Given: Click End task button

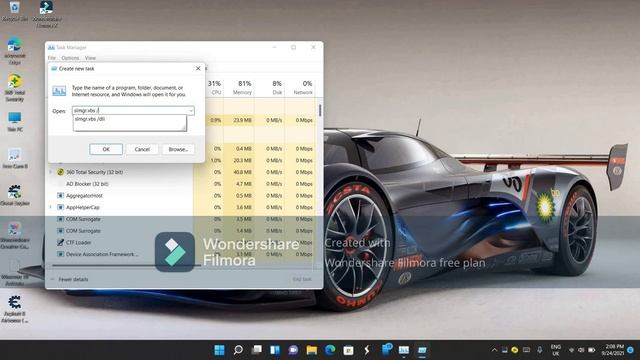Looking at the screenshot, I should pyautogui.click(x=302, y=279).
